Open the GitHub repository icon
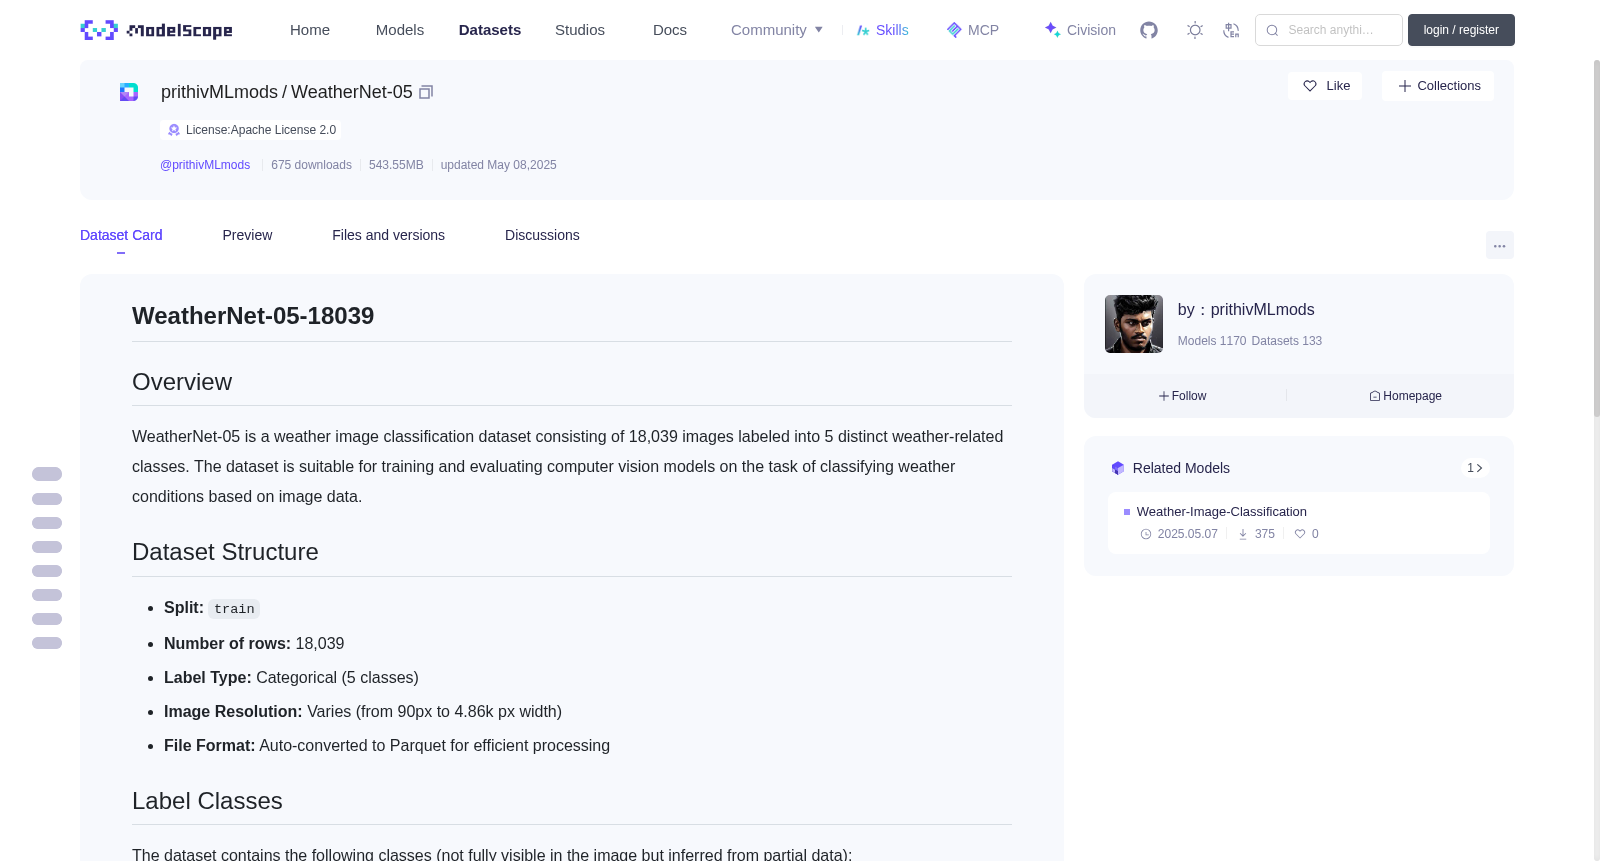Screen dimensions: 1600x861 pyautogui.click(x=1149, y=30)
